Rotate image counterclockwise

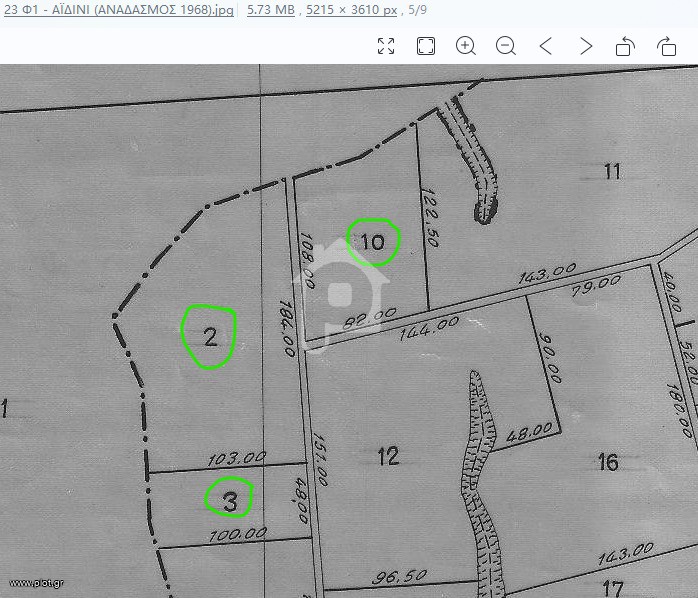pos(625,46)
